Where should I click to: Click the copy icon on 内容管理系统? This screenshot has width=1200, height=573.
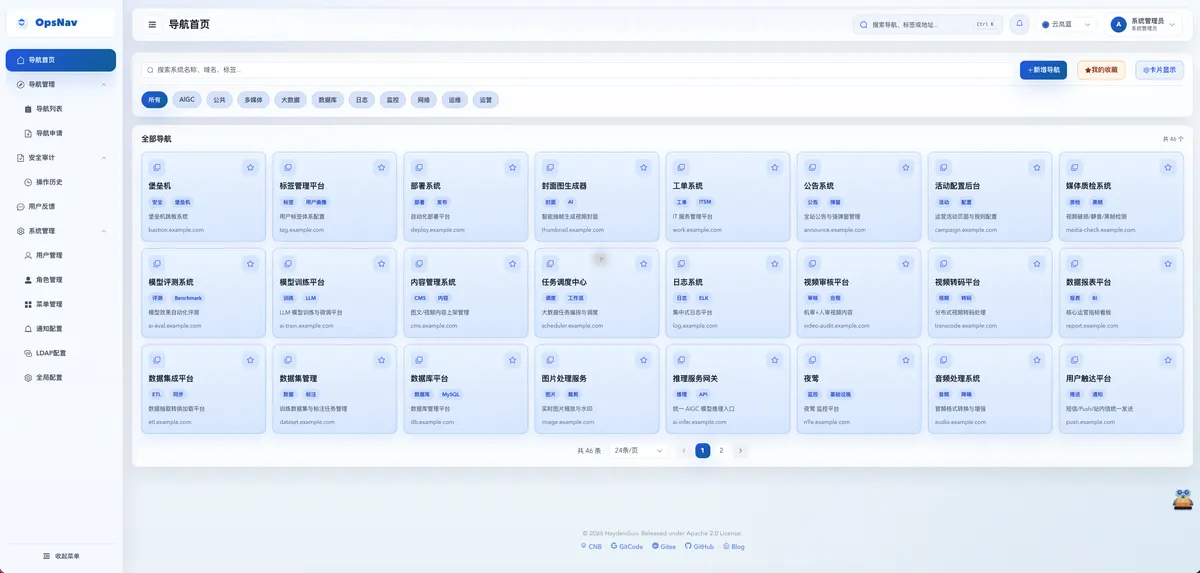click(419, 264)
